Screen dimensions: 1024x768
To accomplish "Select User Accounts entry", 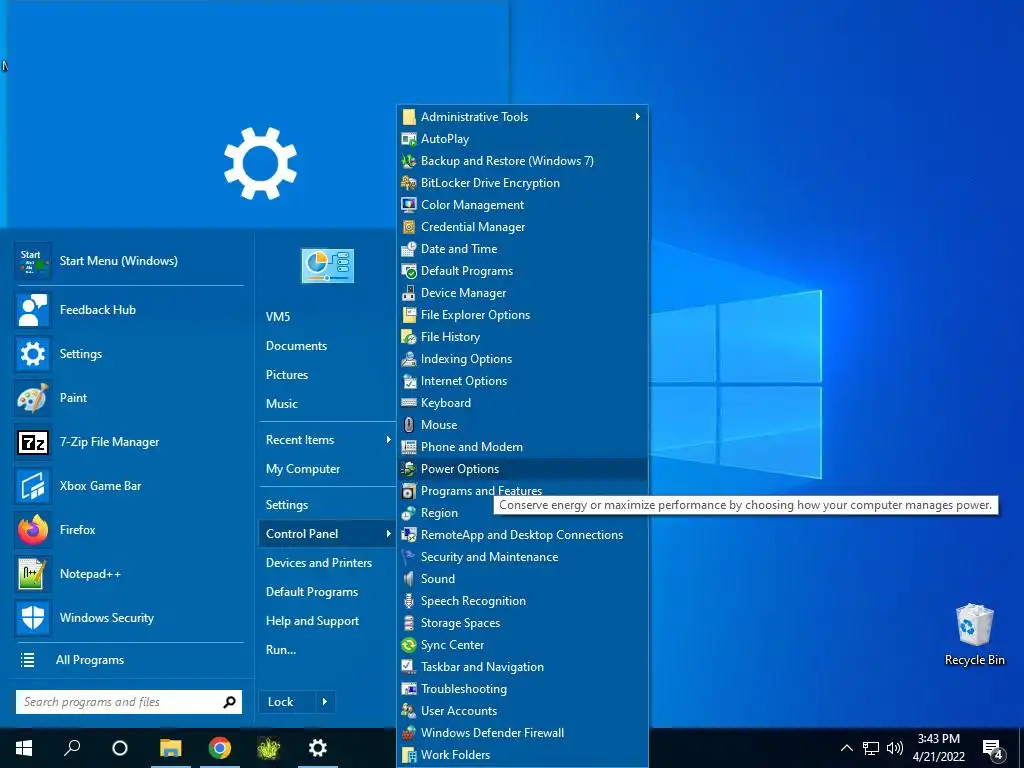I will [522, 711].
